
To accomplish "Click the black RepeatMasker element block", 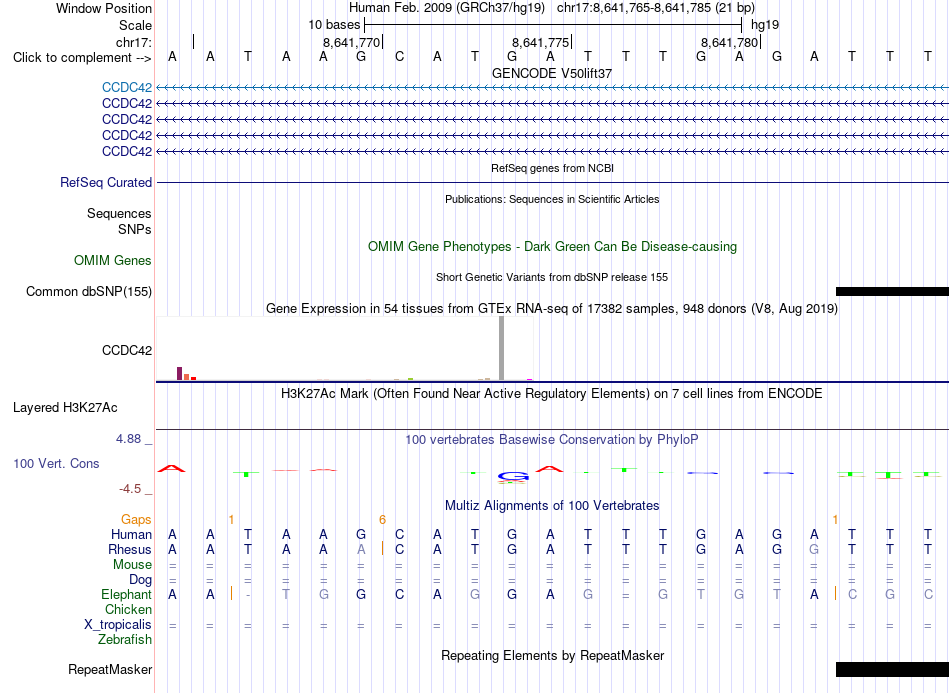I will pos(892,669).
